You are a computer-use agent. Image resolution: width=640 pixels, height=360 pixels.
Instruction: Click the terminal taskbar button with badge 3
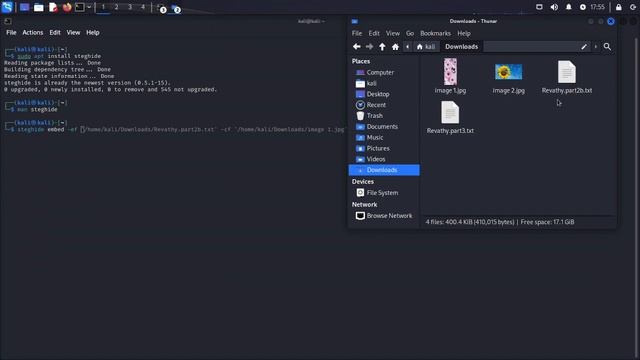[162, 8]
